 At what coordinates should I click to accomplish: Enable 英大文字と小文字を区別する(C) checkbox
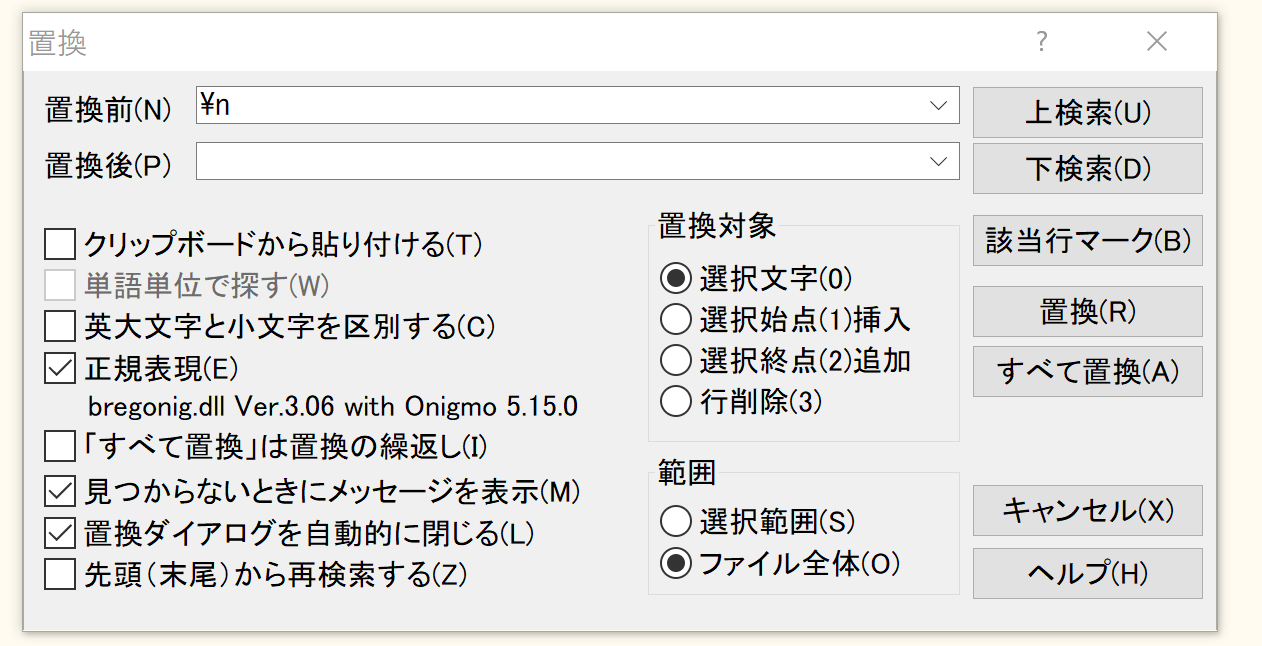(61, 326)
